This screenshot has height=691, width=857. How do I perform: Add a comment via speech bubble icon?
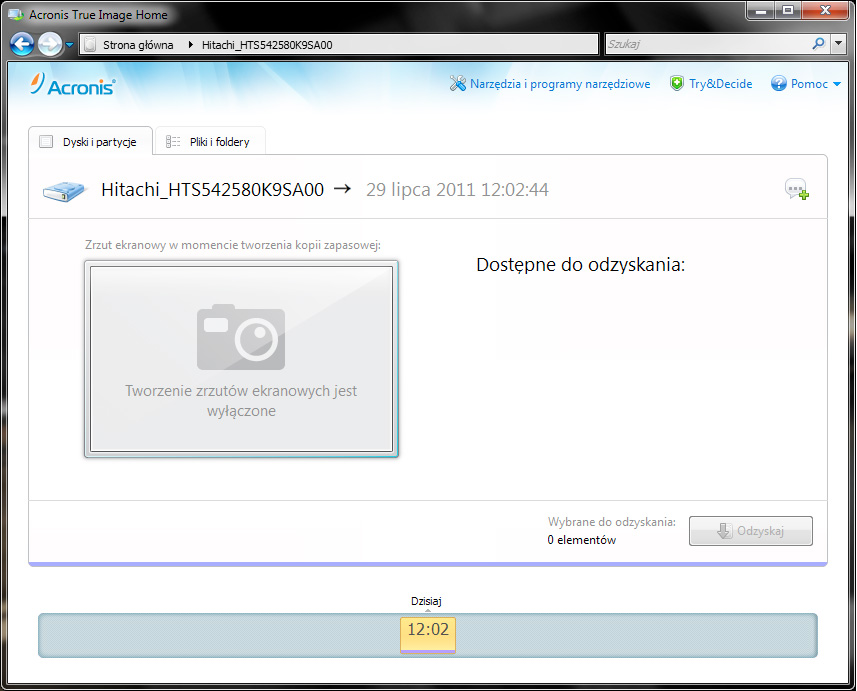pos(797,189)
